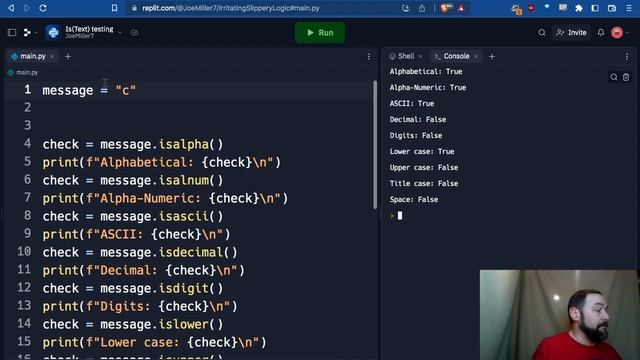Close the Shell tab

coord(420,56)
